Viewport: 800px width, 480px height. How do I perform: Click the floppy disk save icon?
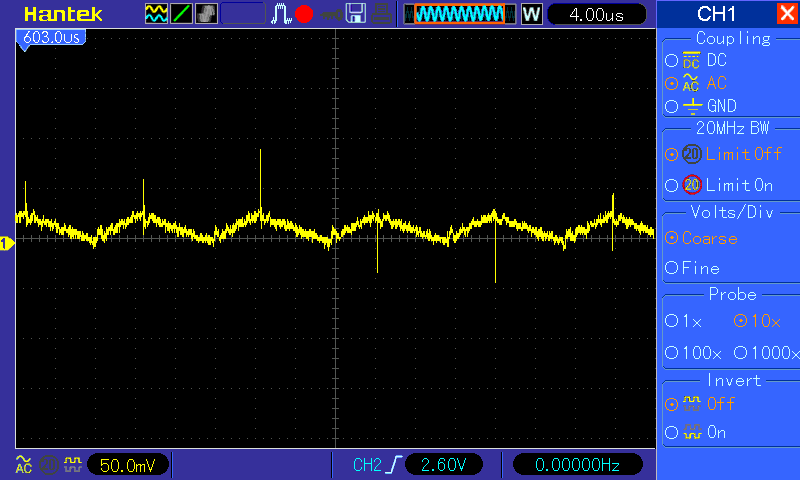pos(356,14)
